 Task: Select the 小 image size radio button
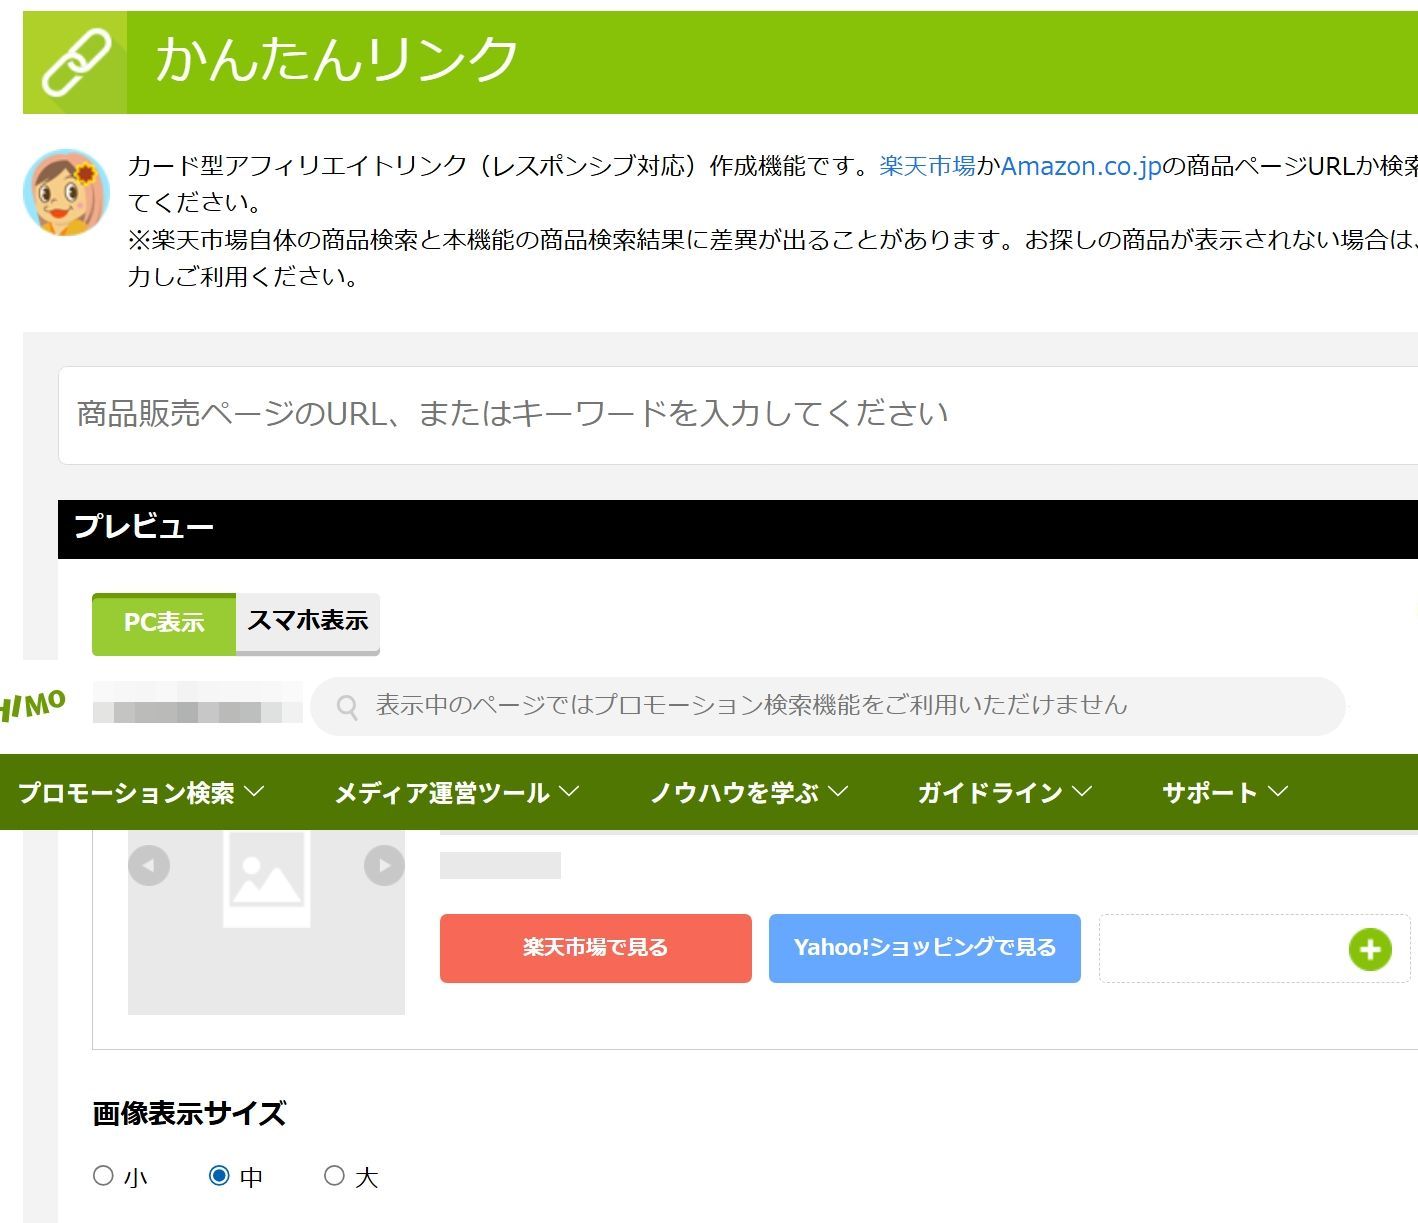[103, 1176]
